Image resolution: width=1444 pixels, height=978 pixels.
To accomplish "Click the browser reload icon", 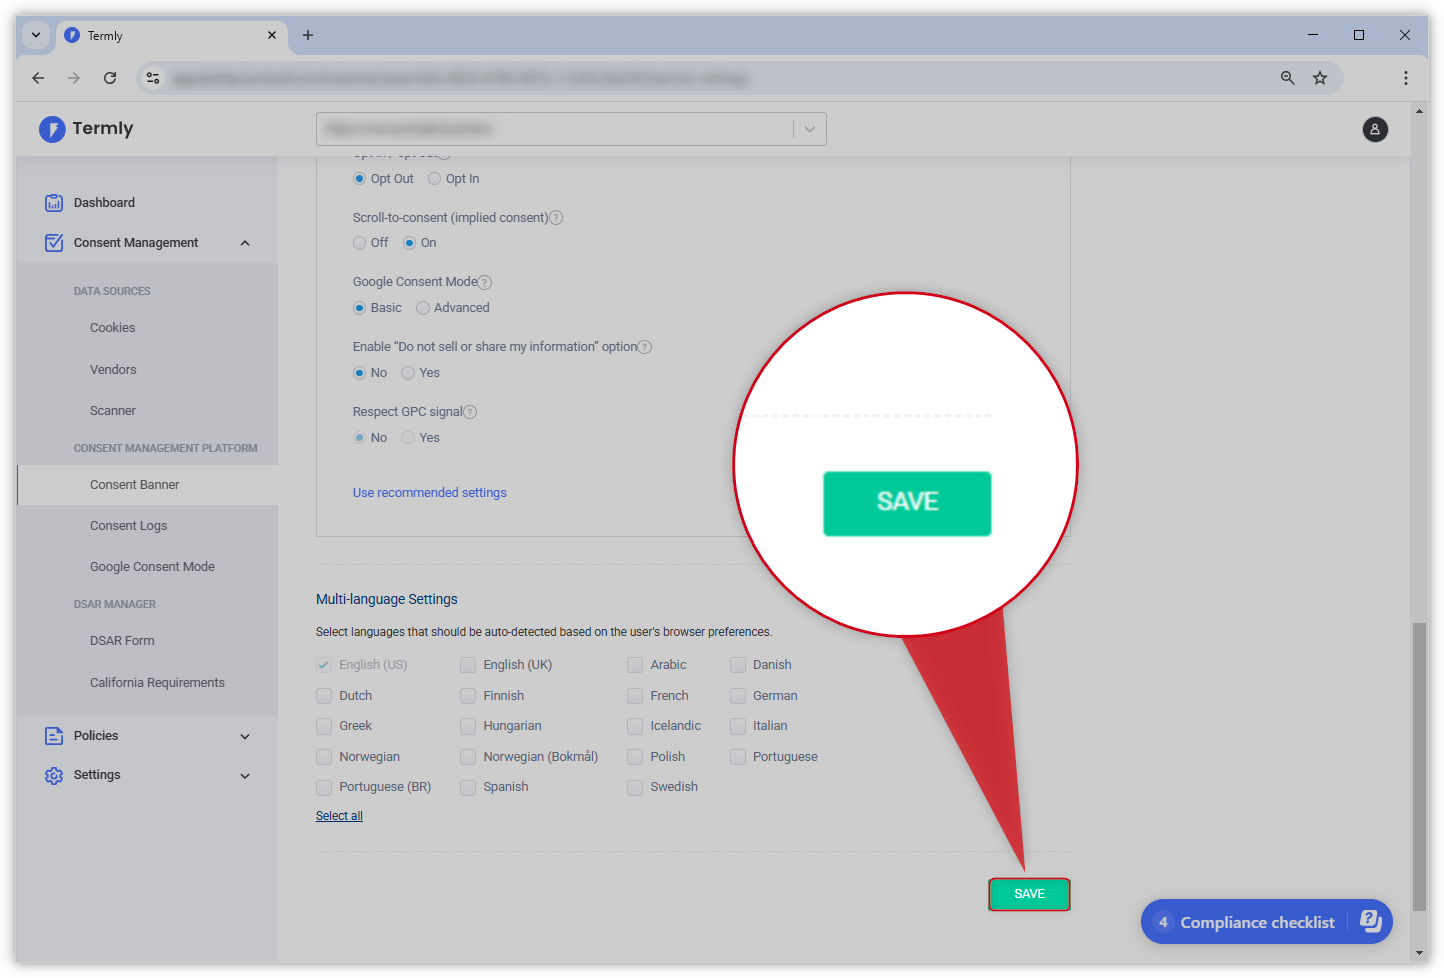I will point(110,78).
